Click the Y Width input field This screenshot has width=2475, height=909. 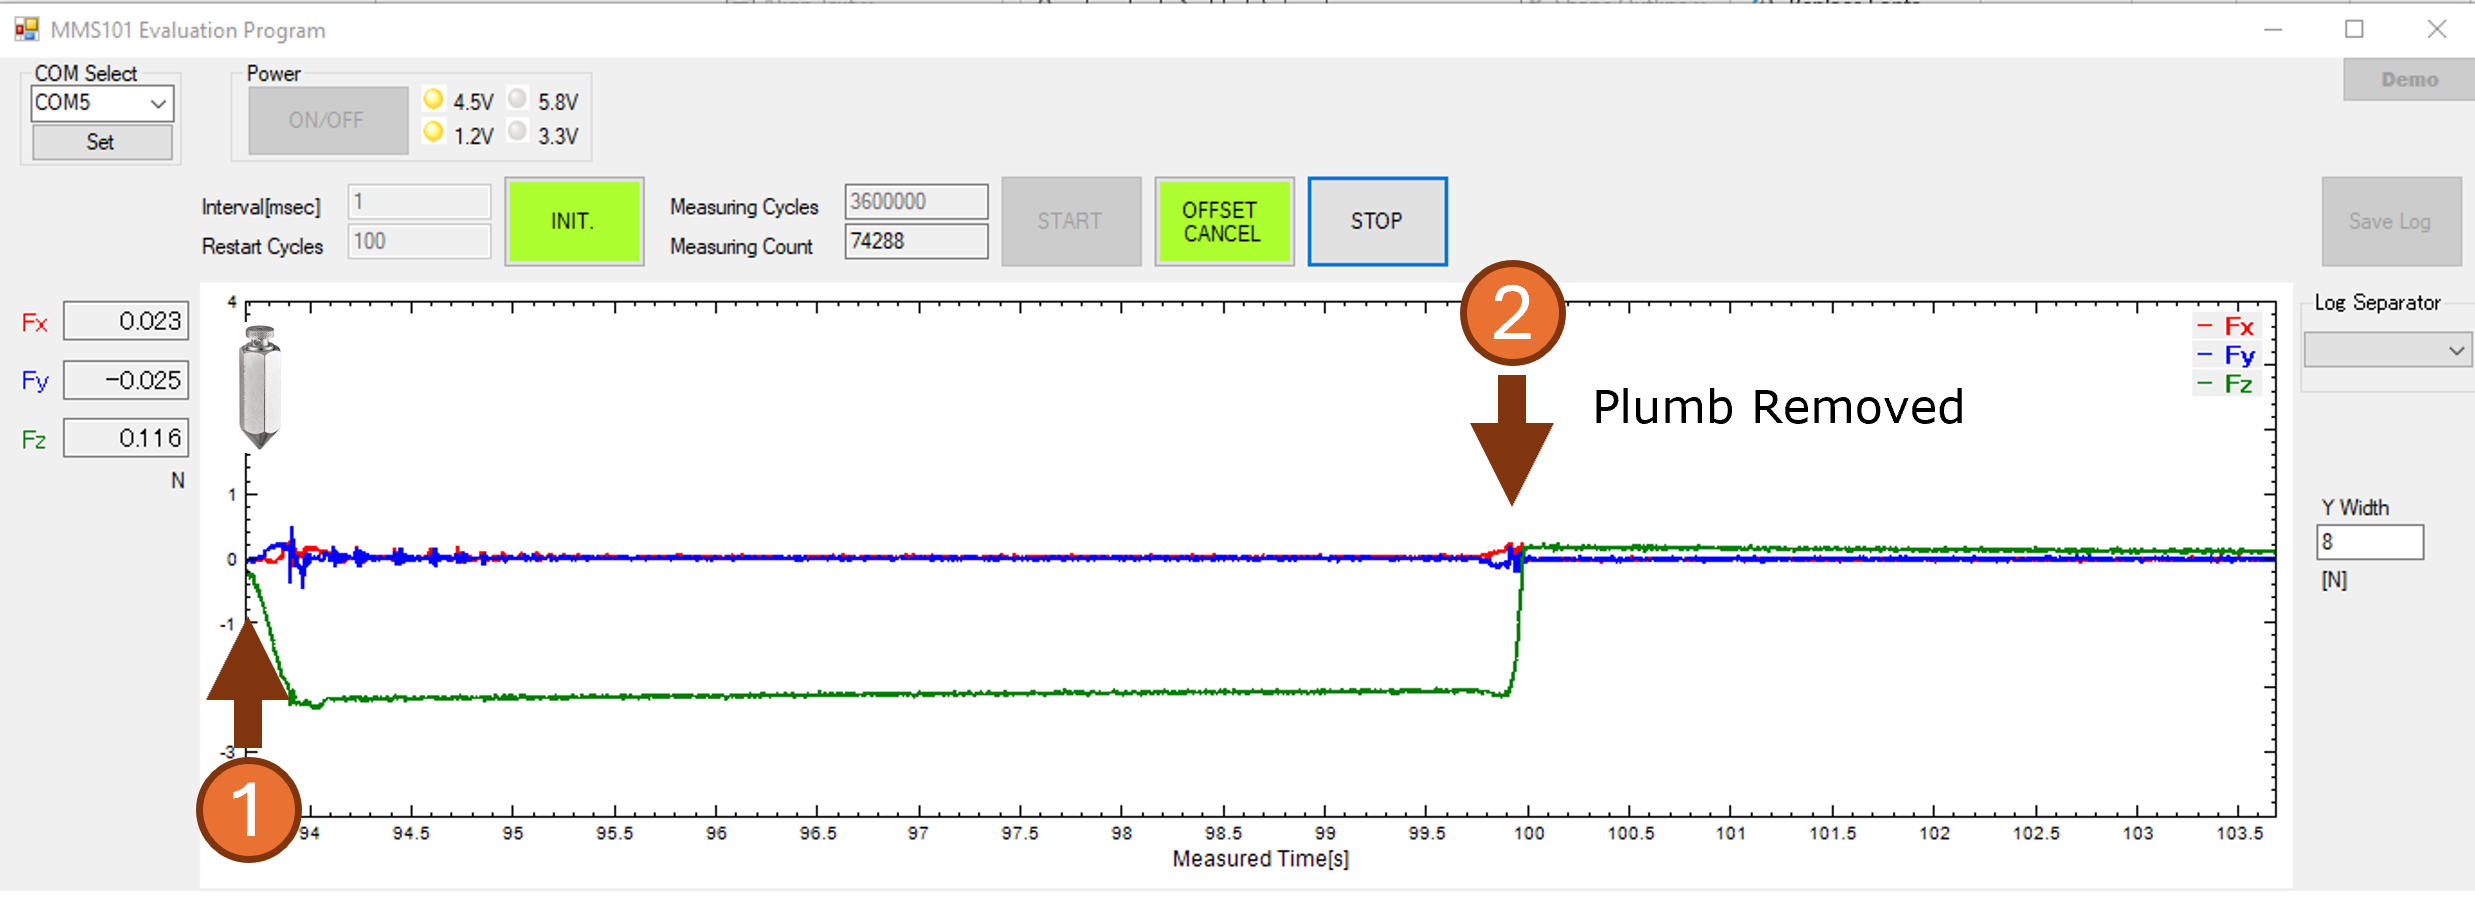click(x=2369, y=542)
